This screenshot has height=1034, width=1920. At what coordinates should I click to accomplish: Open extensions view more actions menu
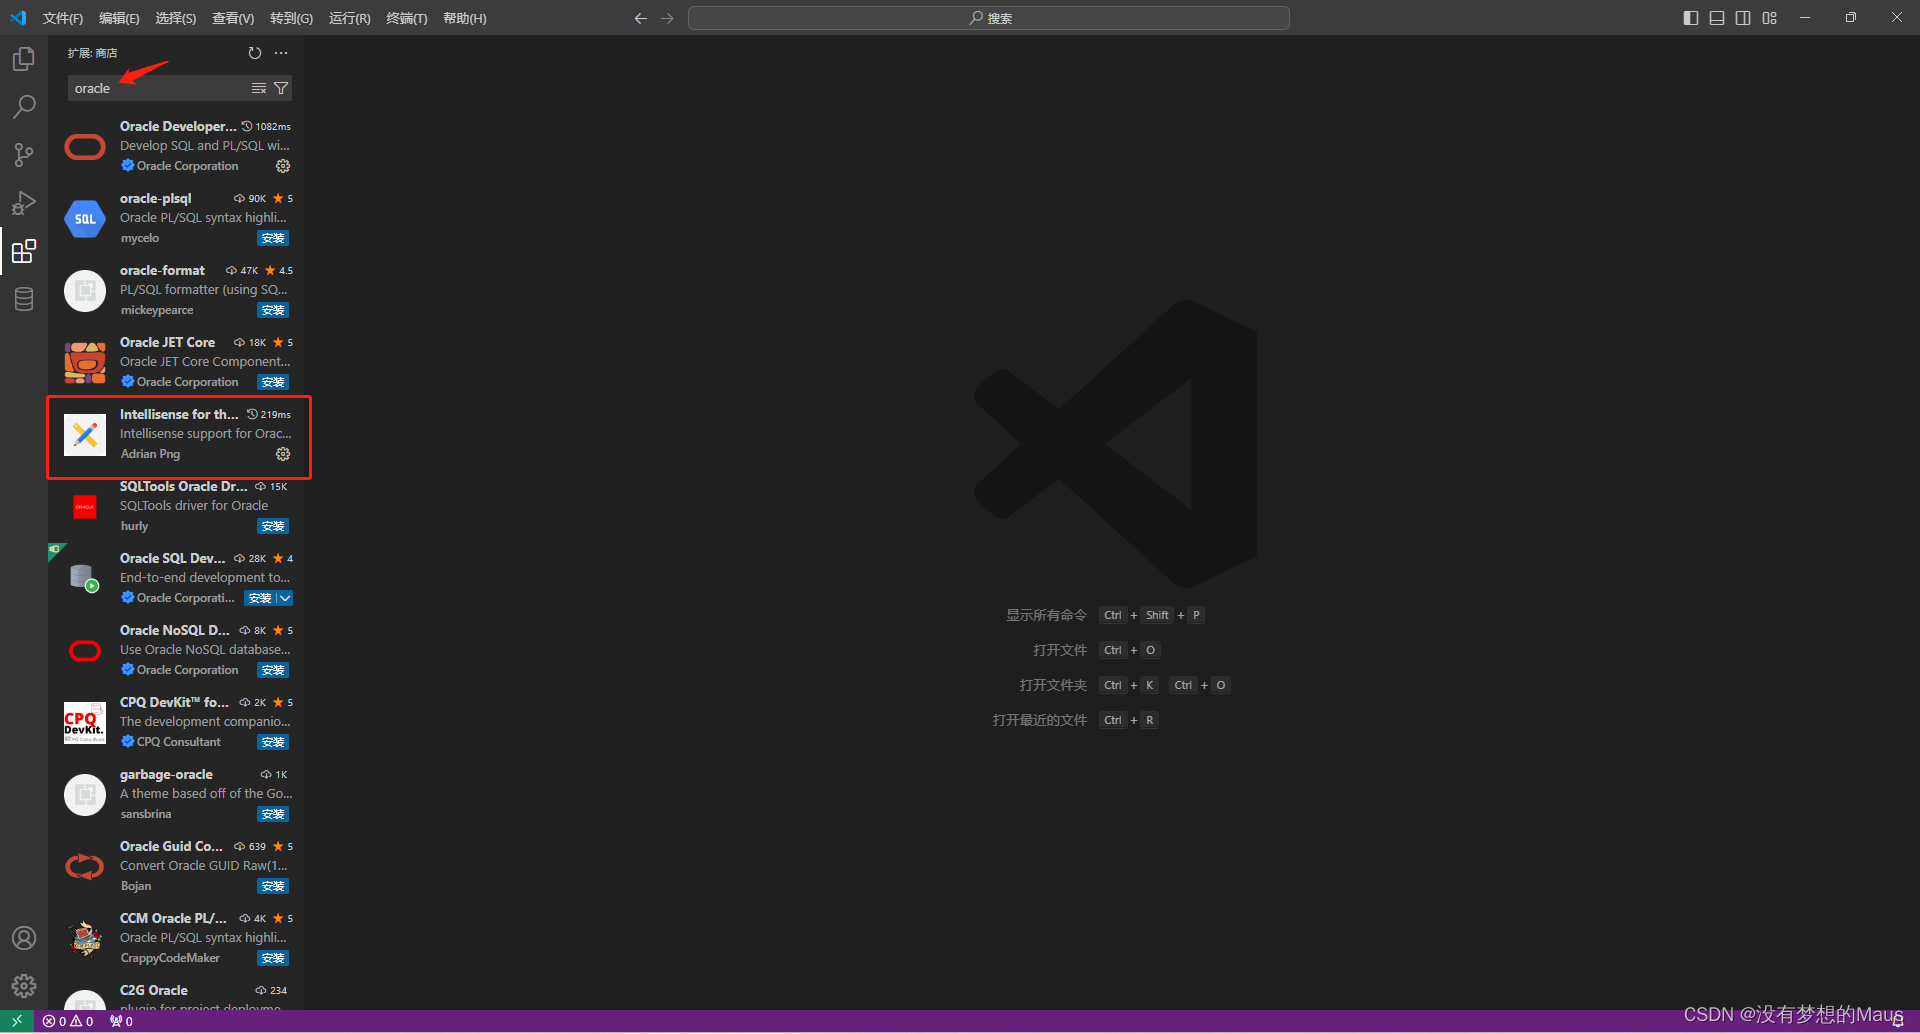(281, 53)
